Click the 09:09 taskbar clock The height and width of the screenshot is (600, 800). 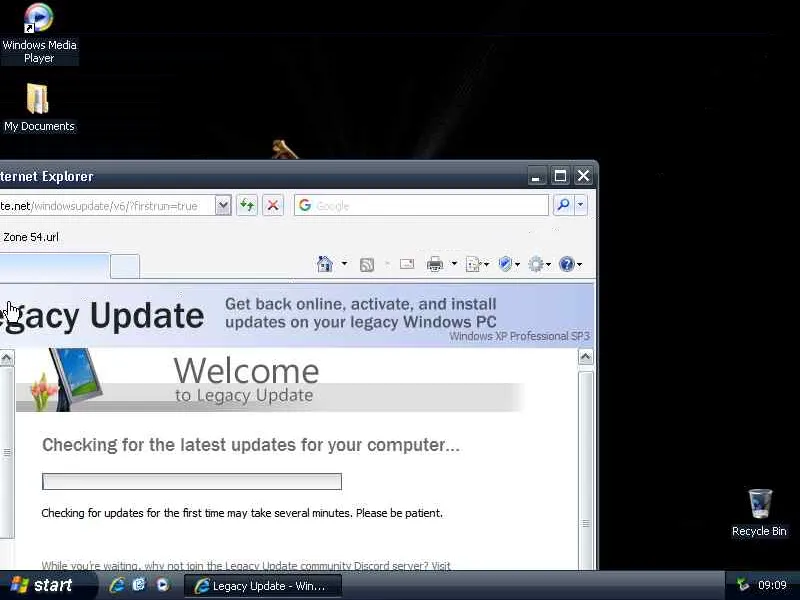(772, 585)
